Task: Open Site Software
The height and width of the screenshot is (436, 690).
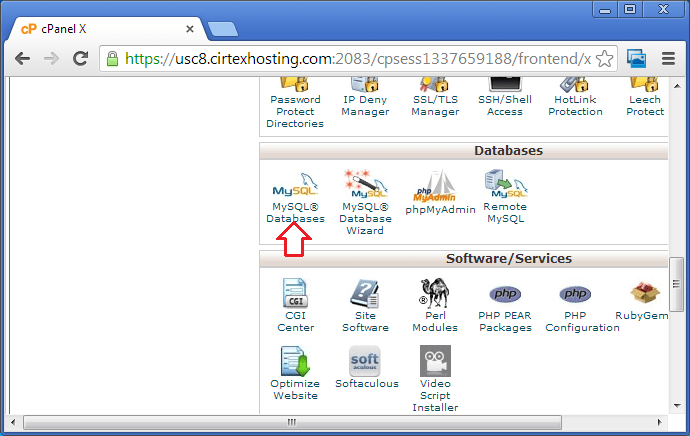Action: point(365,295)
